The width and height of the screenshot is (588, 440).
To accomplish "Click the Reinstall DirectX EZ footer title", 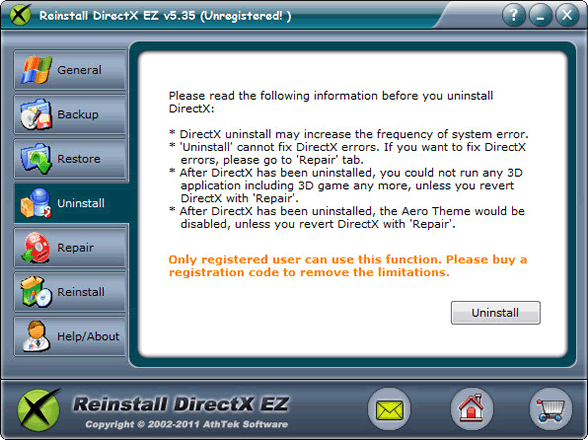I will pos(181,404).
